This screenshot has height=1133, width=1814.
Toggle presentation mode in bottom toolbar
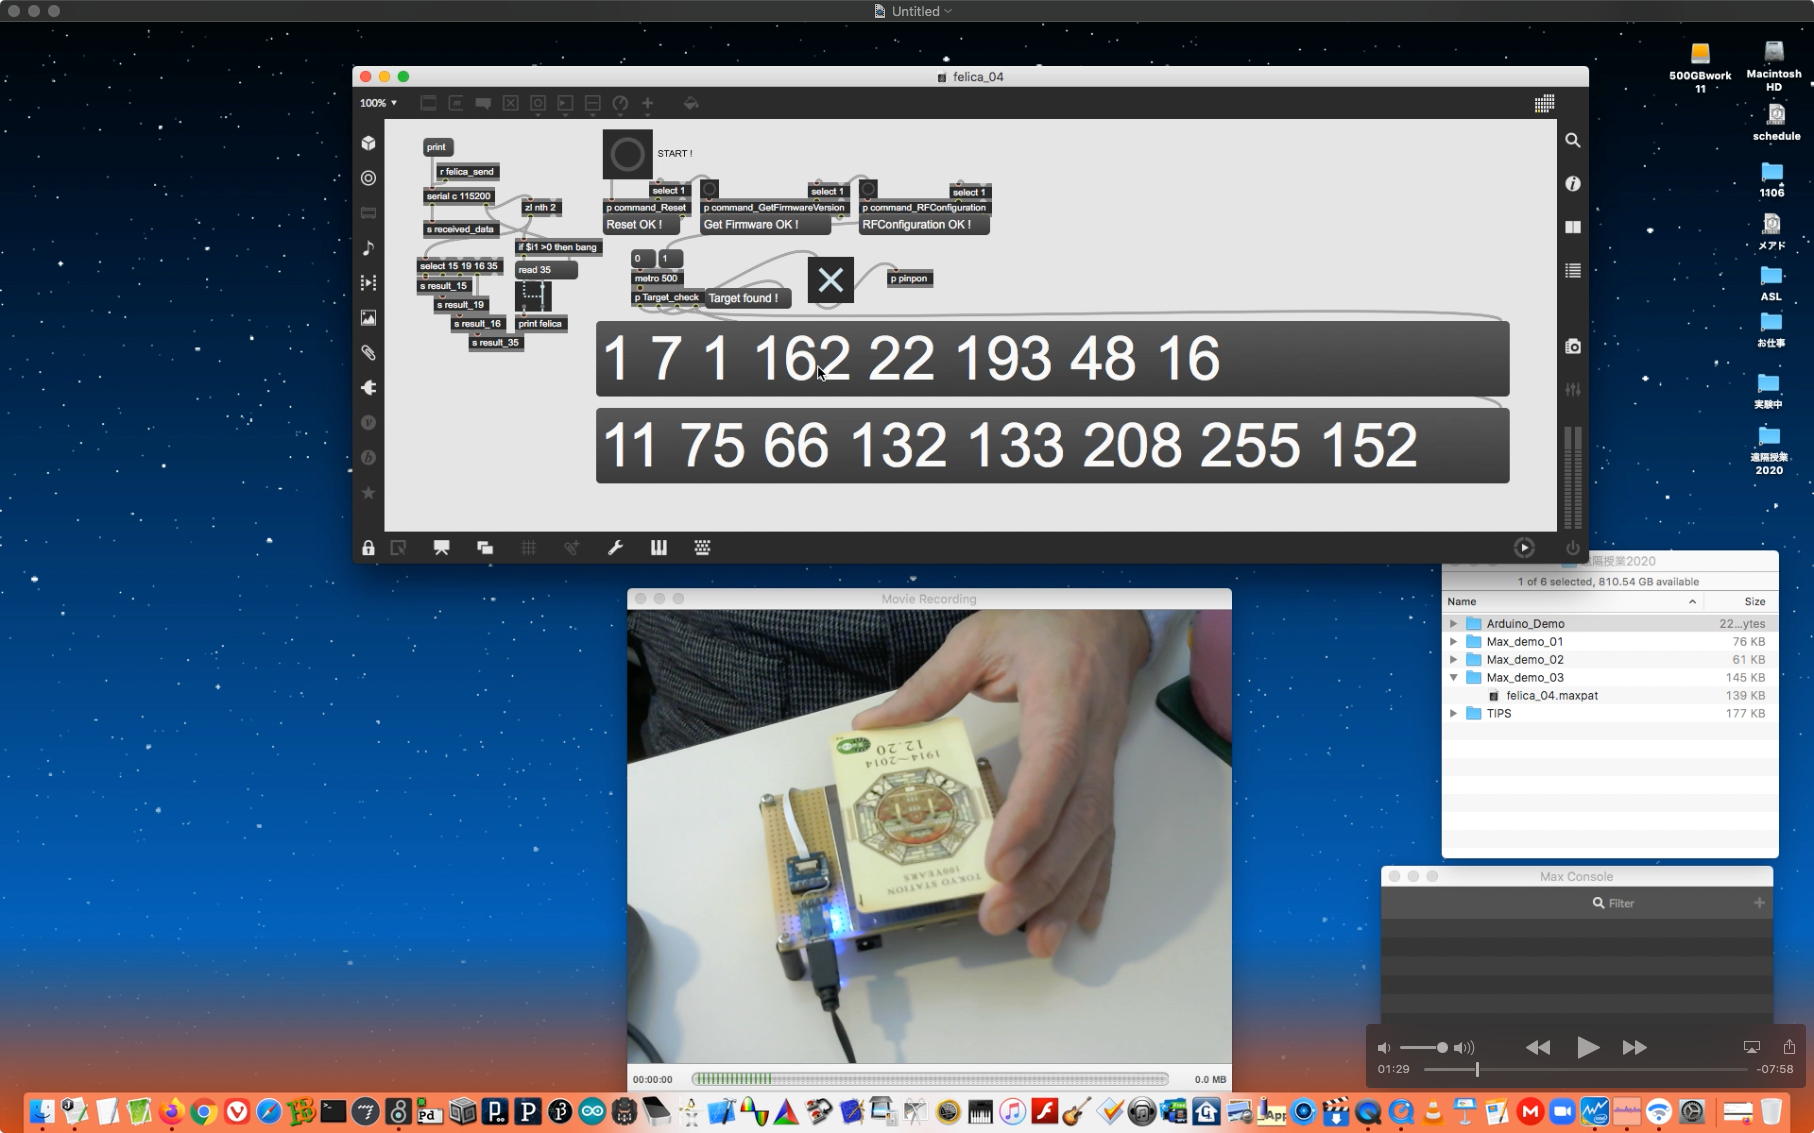(x=441, y=548)
